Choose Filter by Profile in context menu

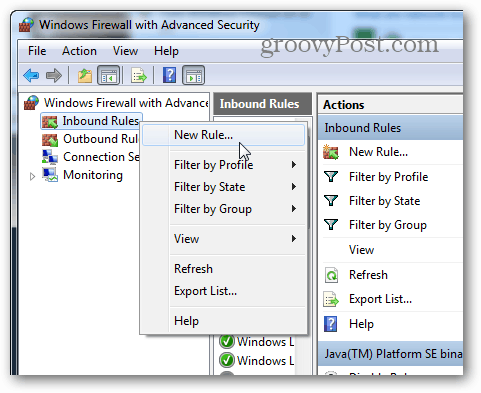pyautogui.click(x=223, y=165)
